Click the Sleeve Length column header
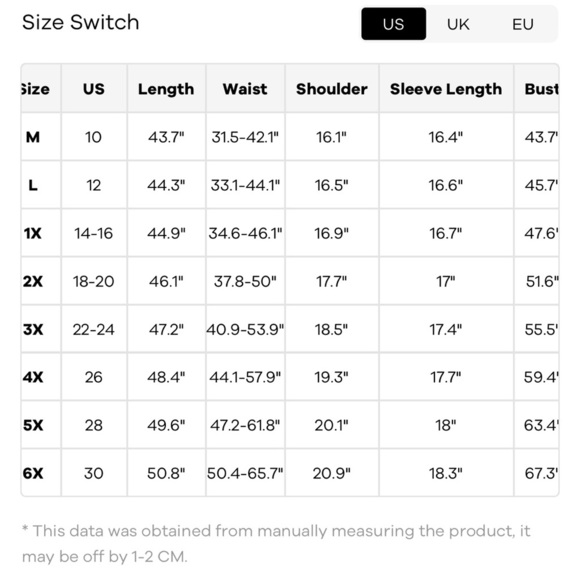 pyautogui.click(x=446, y=89)
